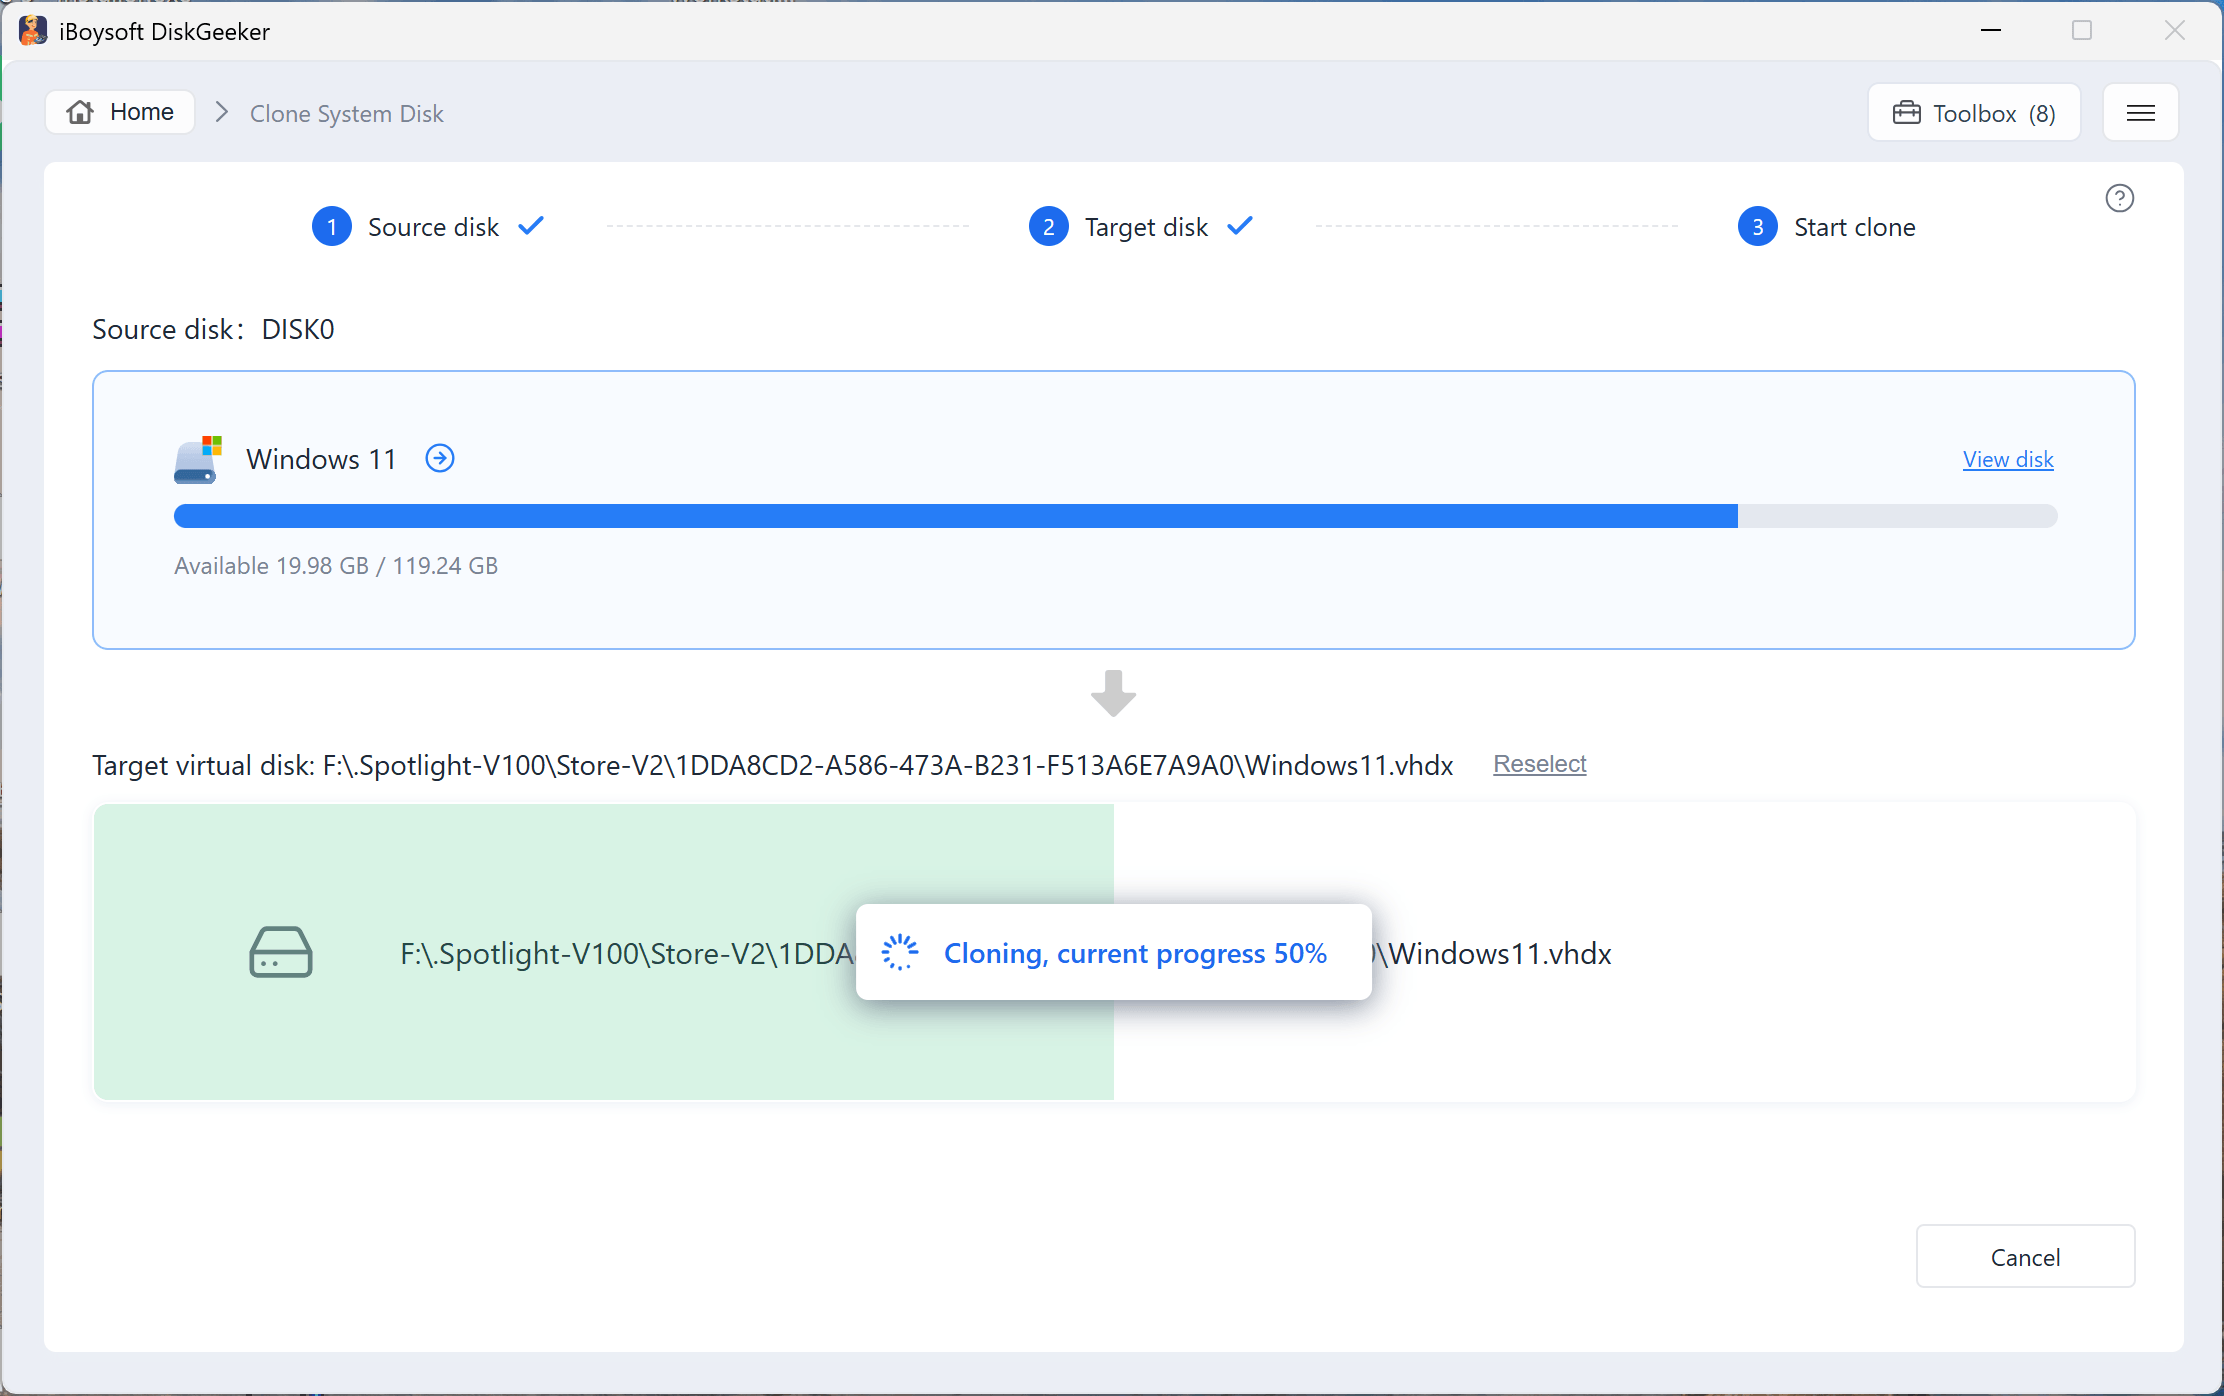Click the house icon in Home button

pyautogui.click(x=80, y=112)
